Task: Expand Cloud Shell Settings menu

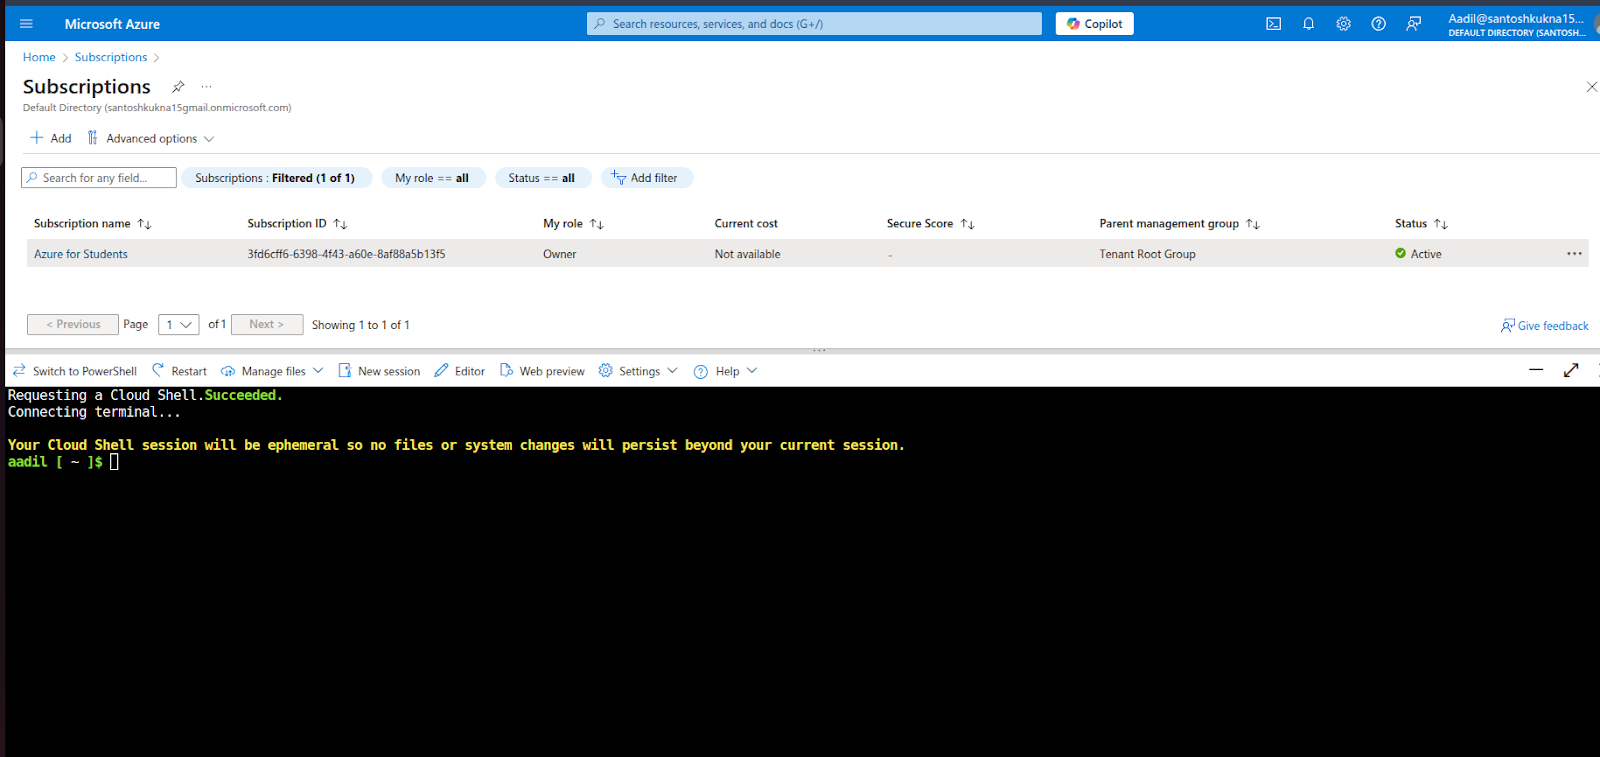Action: pyautogui.click(x=638, y=371)
